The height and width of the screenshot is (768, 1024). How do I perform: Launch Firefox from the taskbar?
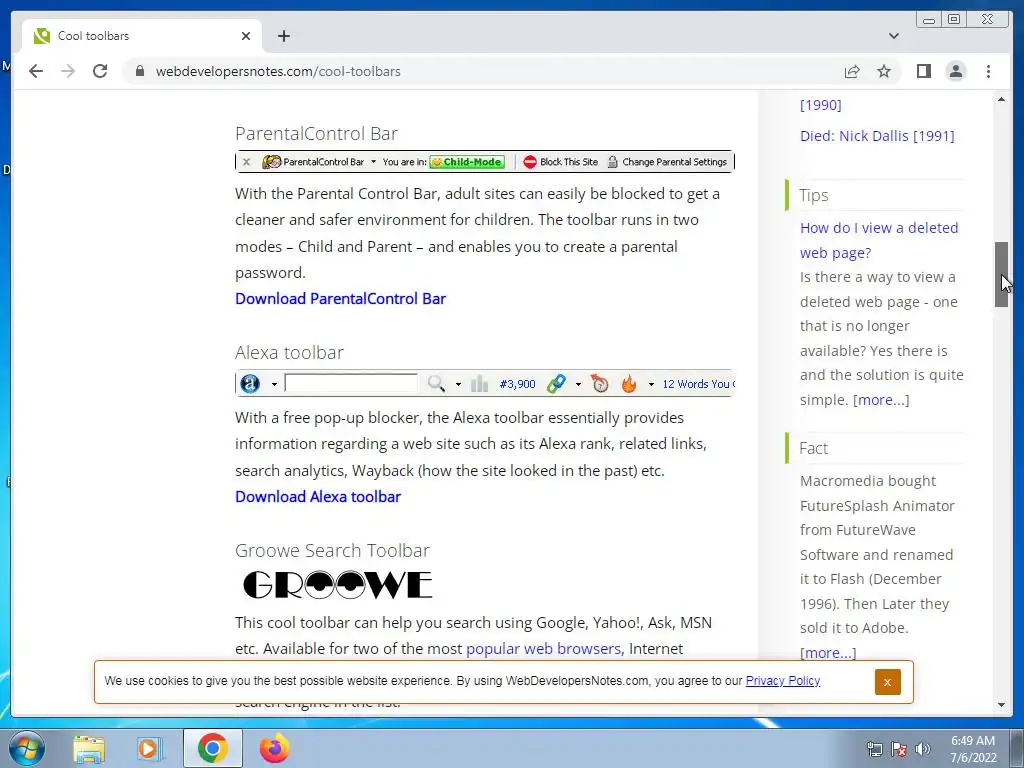(274, 748)
